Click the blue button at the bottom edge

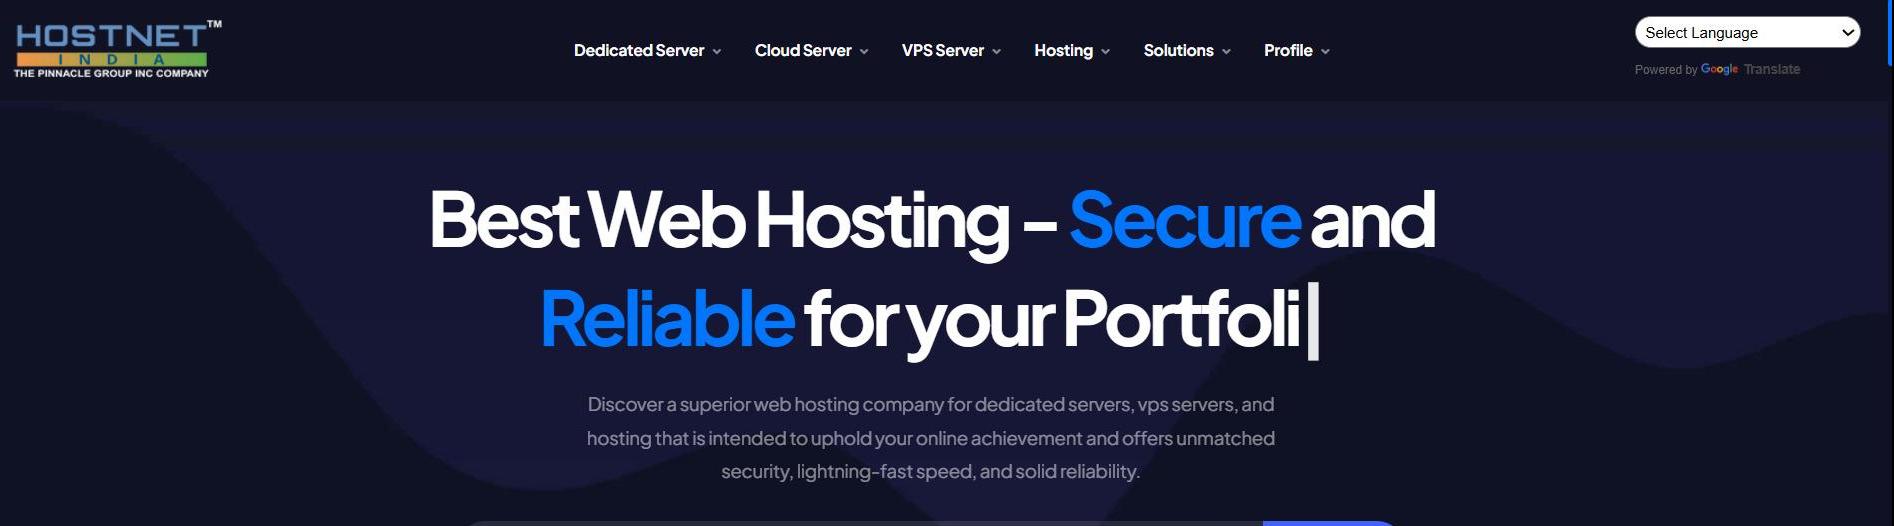[x=1329, y=523]
